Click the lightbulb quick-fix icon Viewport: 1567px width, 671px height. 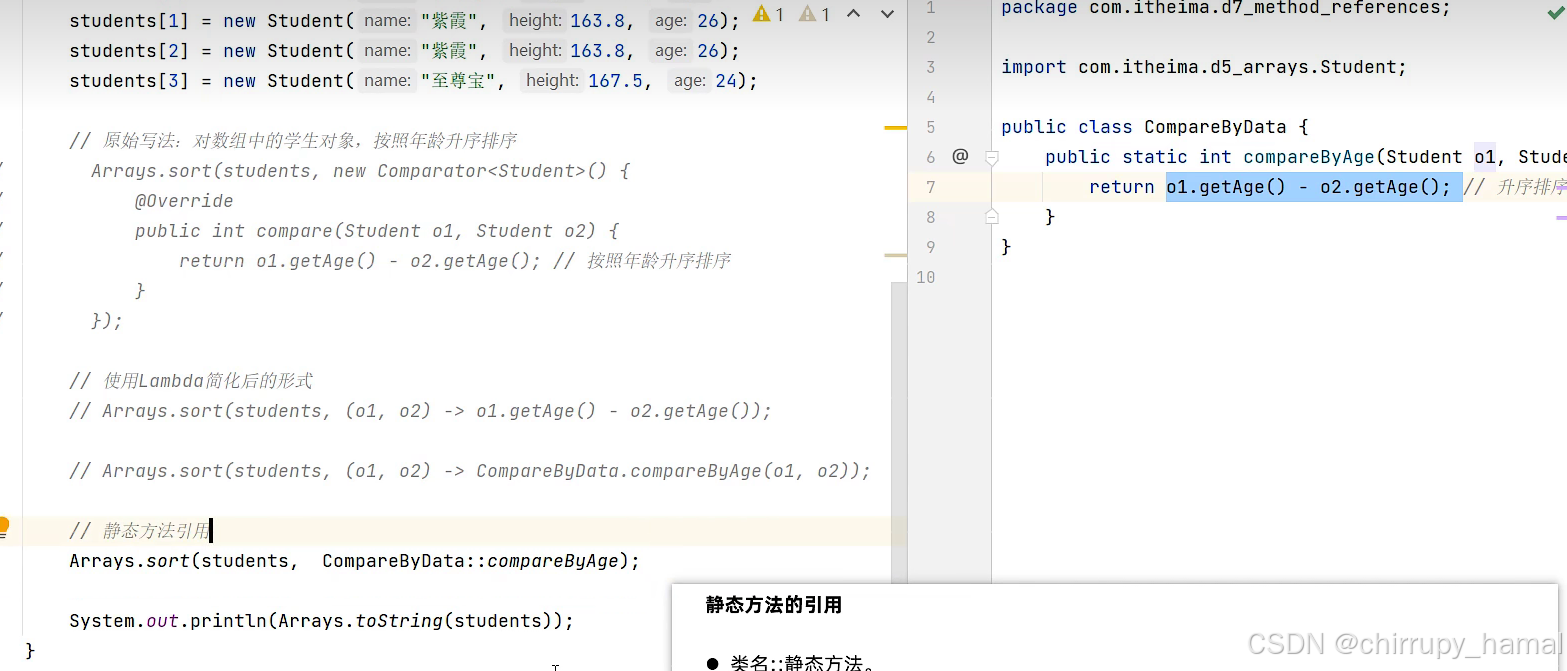click(x=4, y=526)
